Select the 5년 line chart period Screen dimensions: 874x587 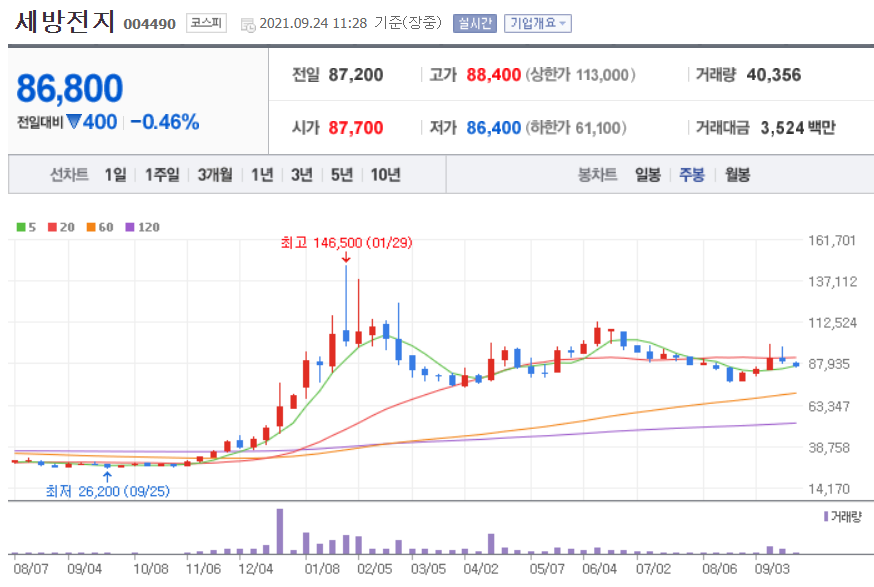coord(342,175)
